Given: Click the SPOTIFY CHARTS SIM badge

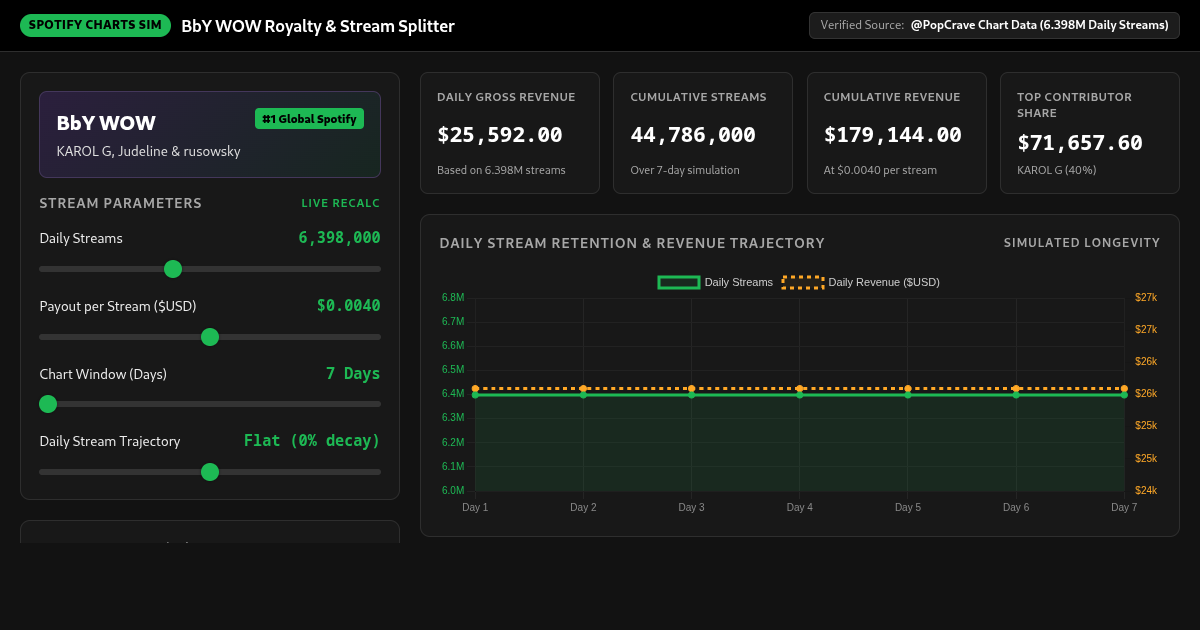Looking at the screenshot, I should [95, 25].
